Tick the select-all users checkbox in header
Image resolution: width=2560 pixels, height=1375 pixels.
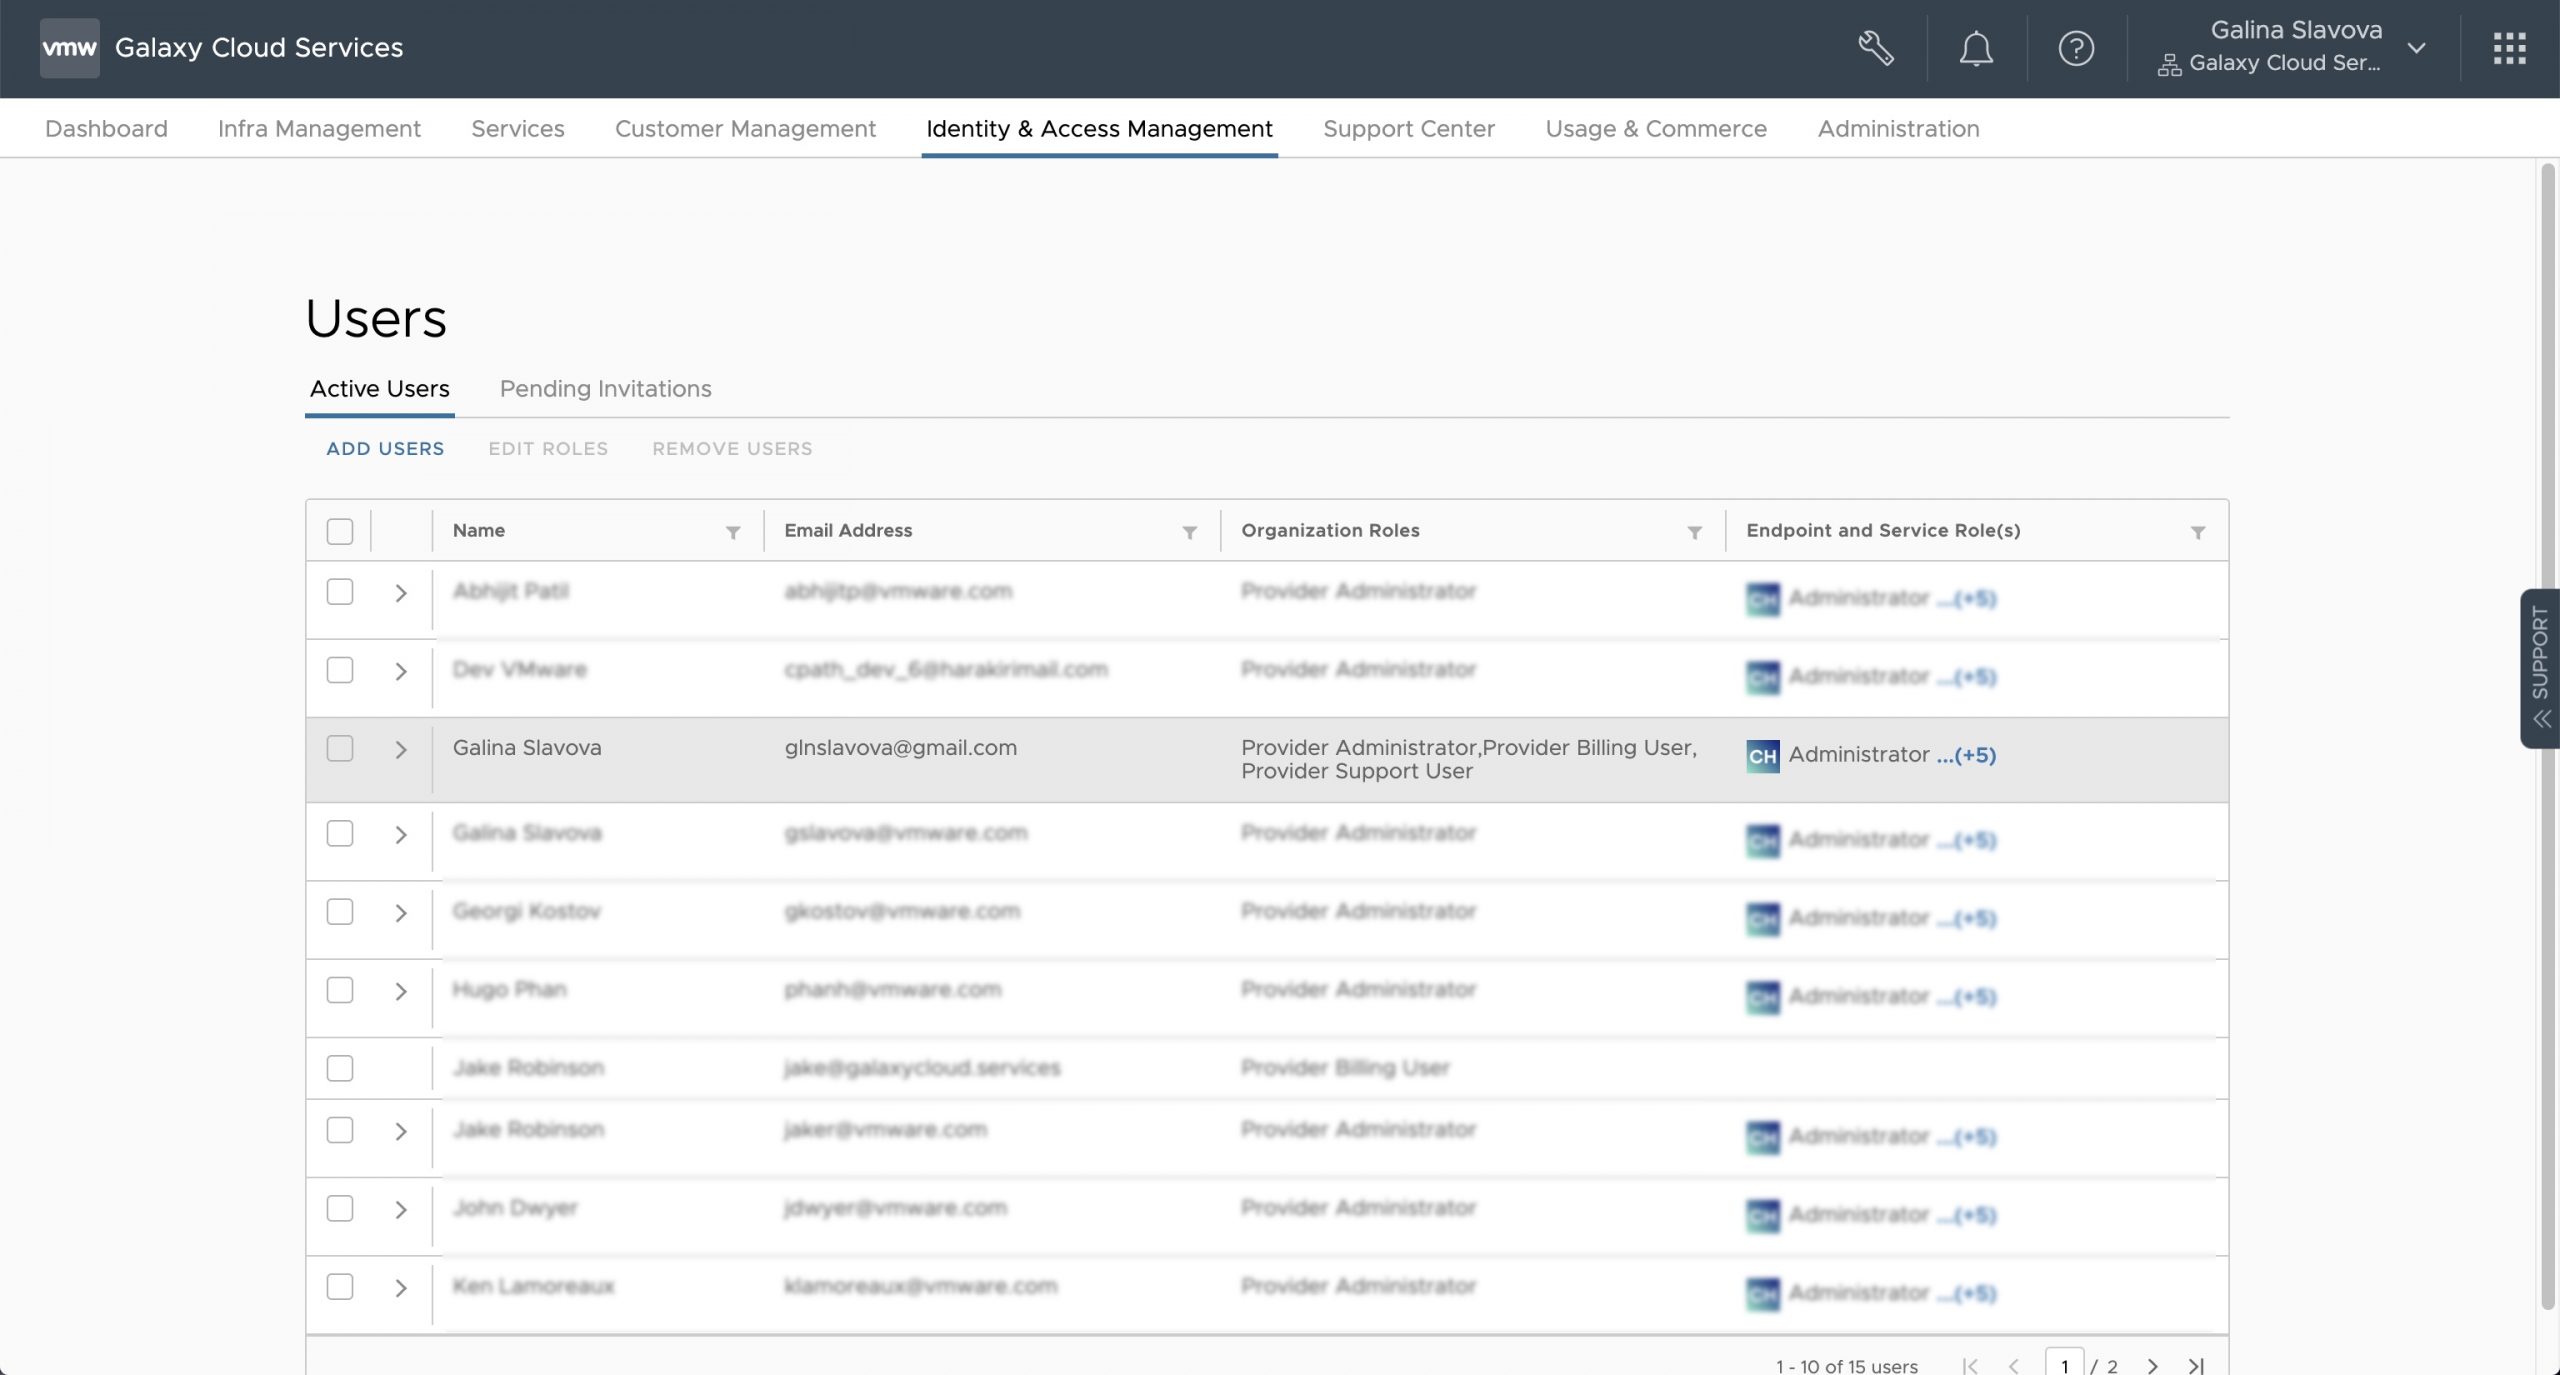click(340, 531)
